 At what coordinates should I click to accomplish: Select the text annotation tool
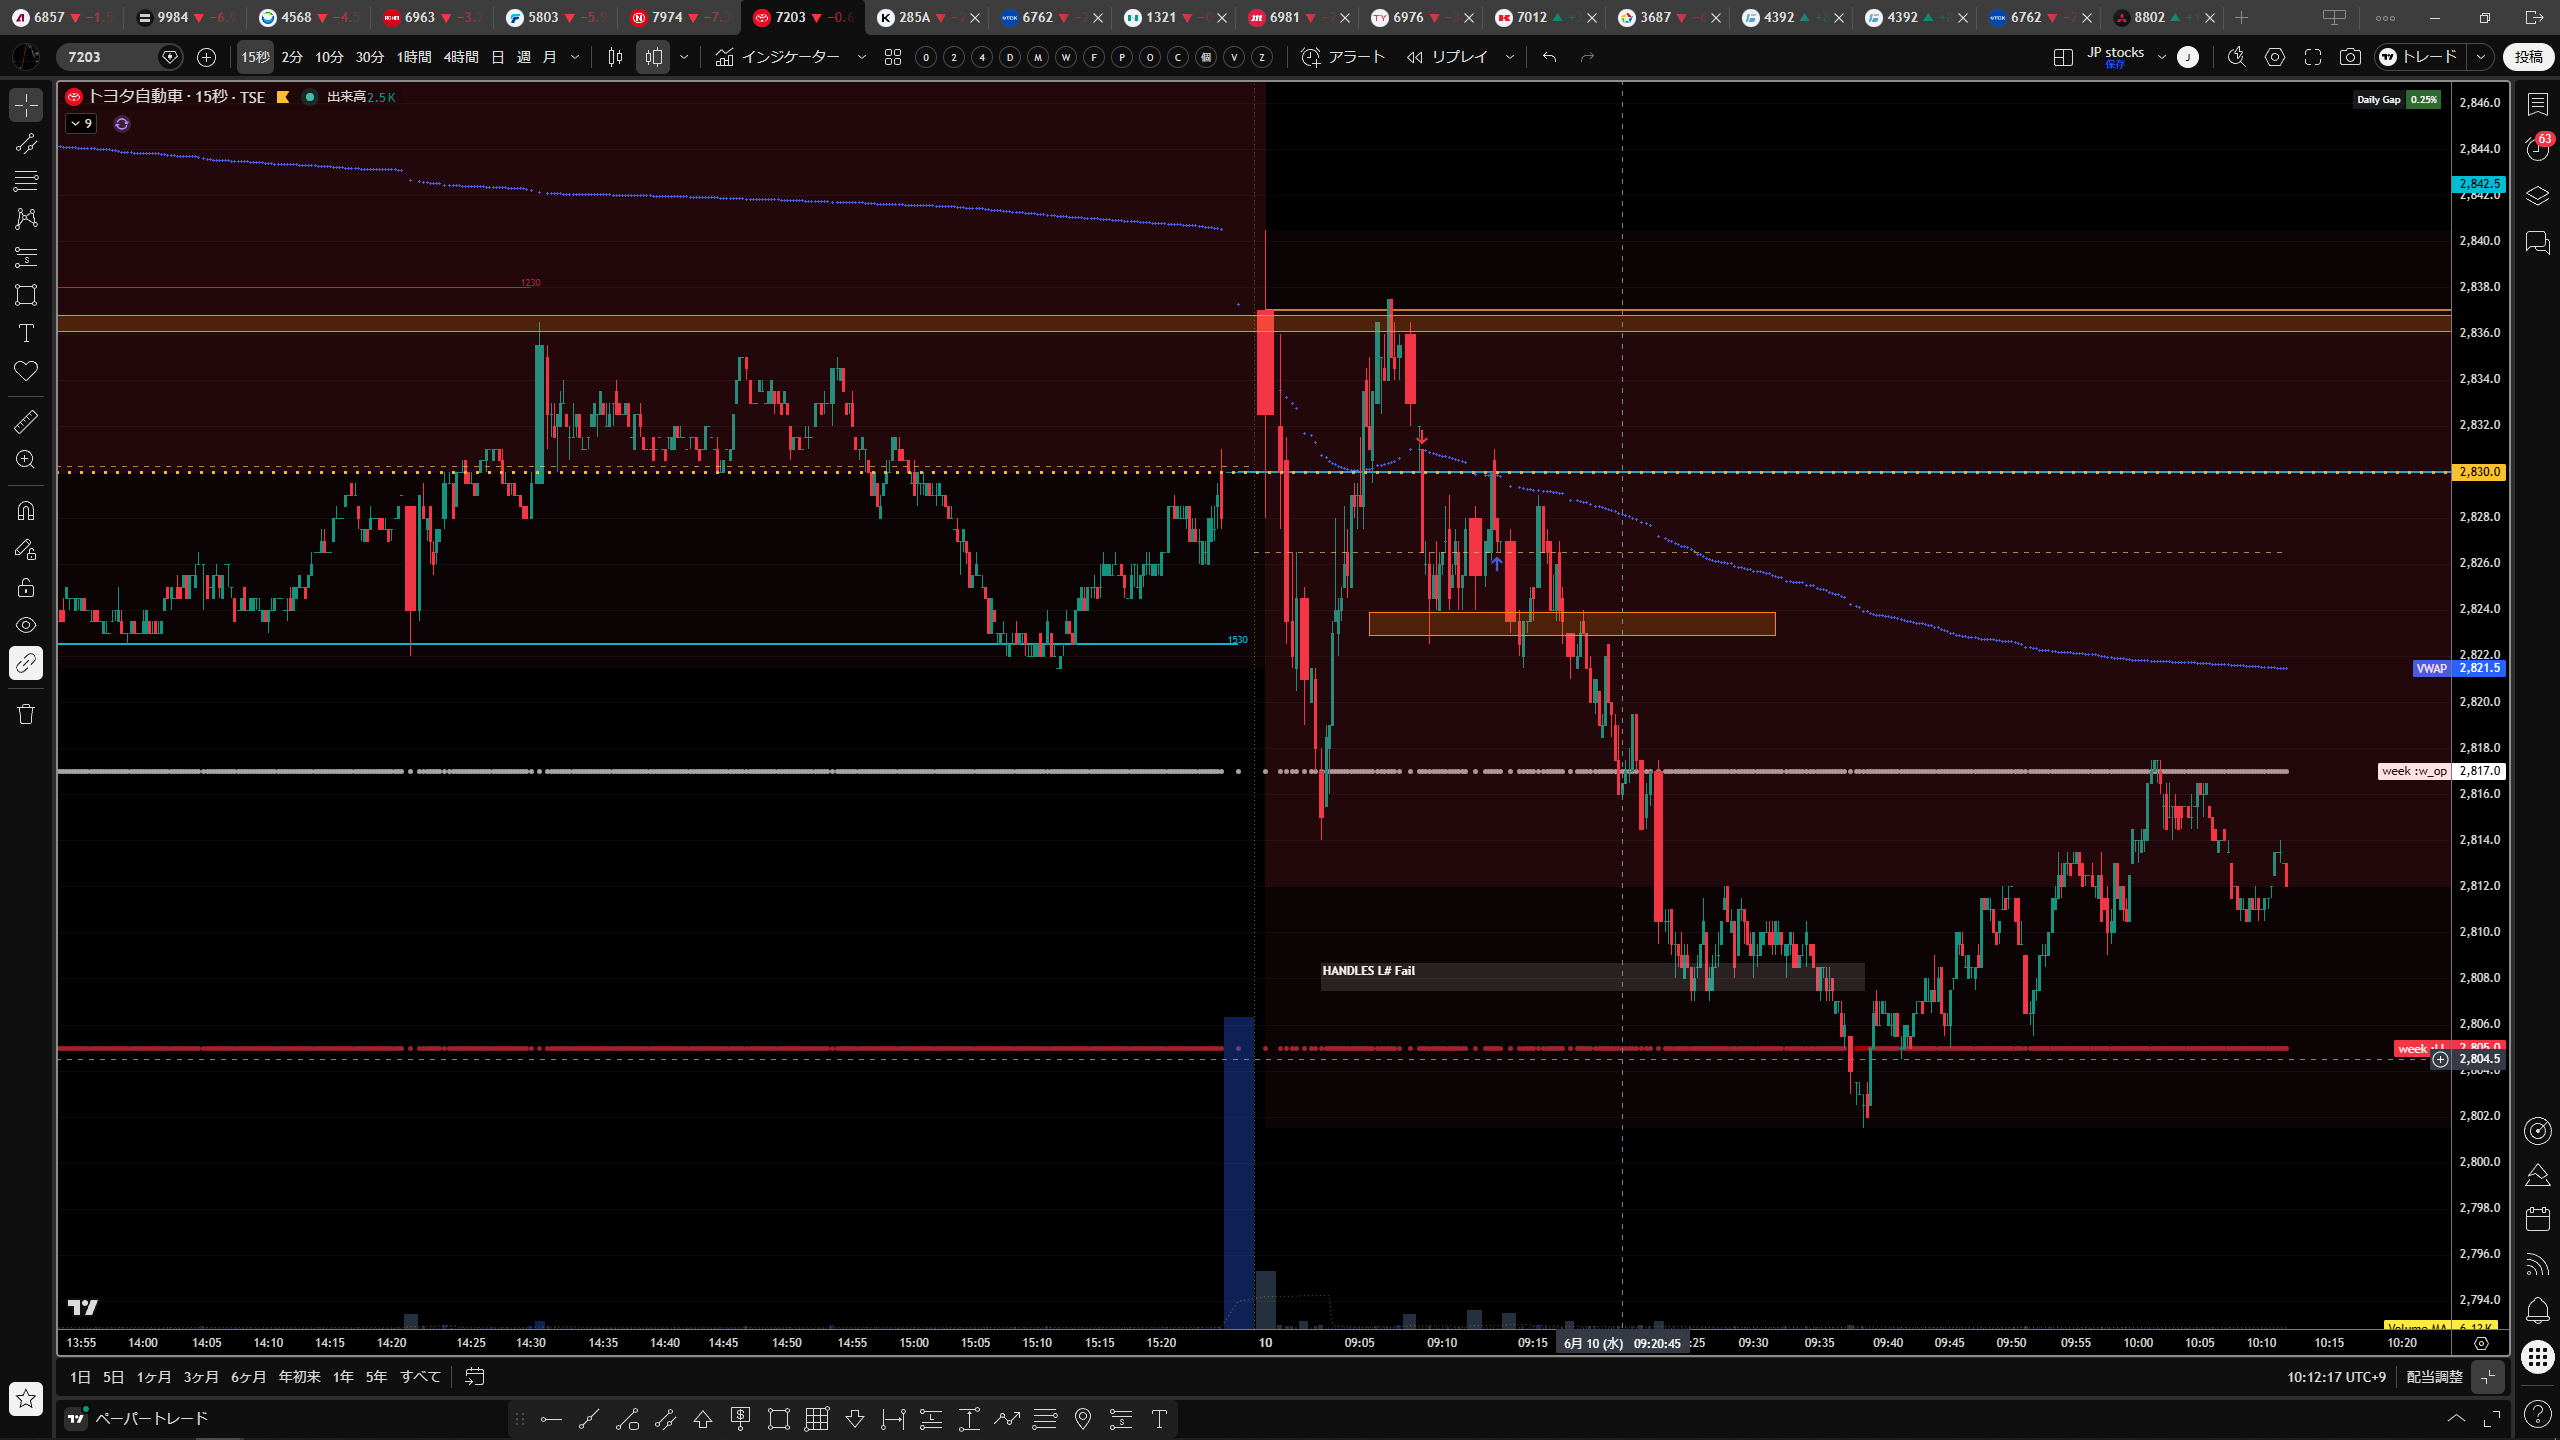point(26,333)
